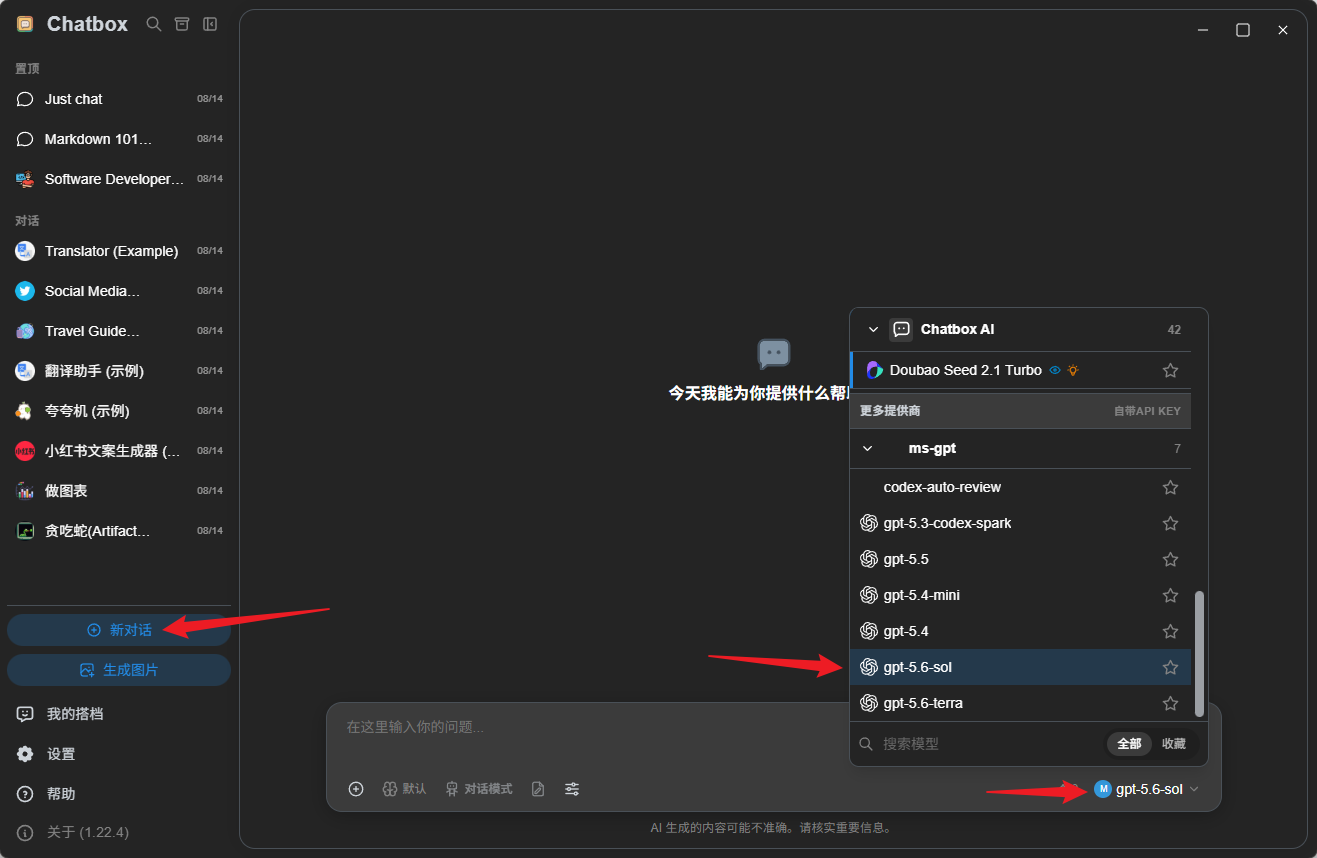The height and width of the screenshot is (858, 1317).
Task: Click the 夸夸机 (示例) conversation icon
Action: [x=25, y=411]
